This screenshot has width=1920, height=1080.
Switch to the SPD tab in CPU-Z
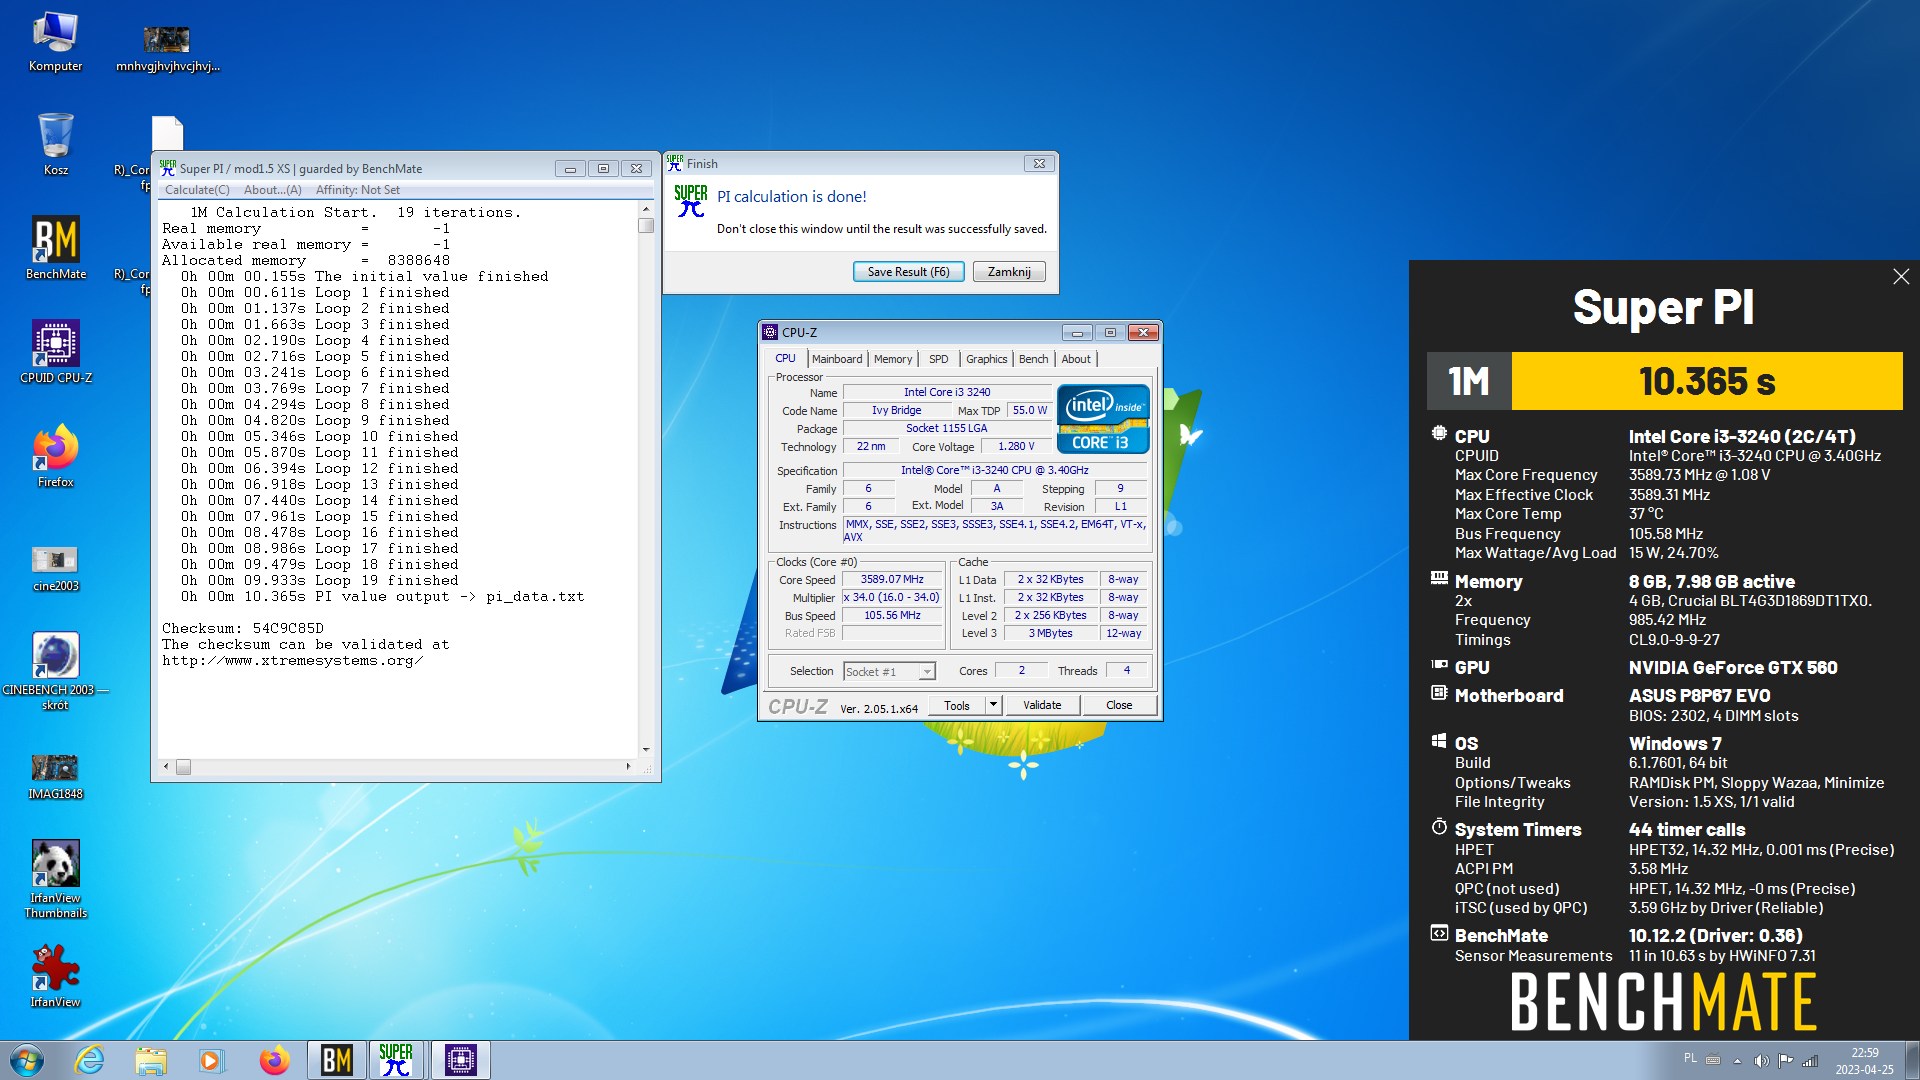pos(938,359)
